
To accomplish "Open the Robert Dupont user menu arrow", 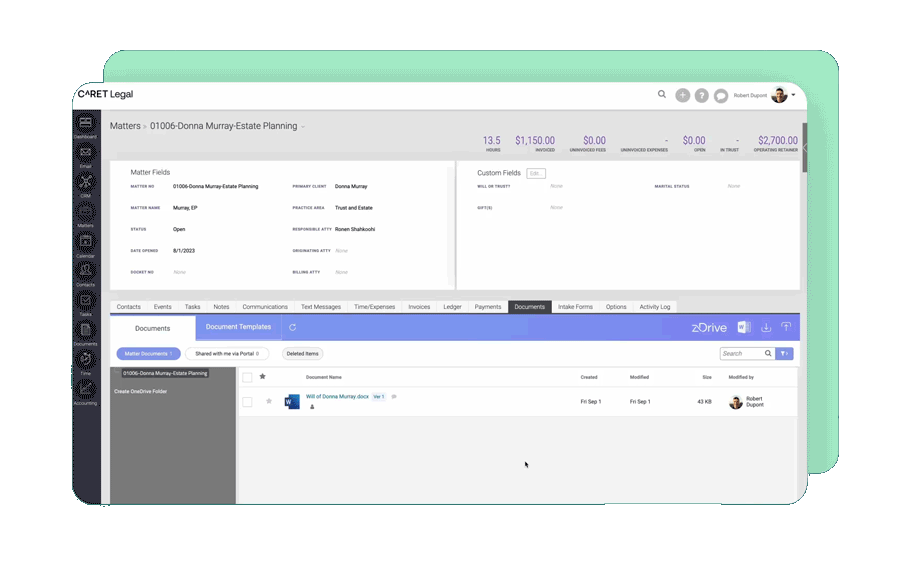I will click(794, 95).
